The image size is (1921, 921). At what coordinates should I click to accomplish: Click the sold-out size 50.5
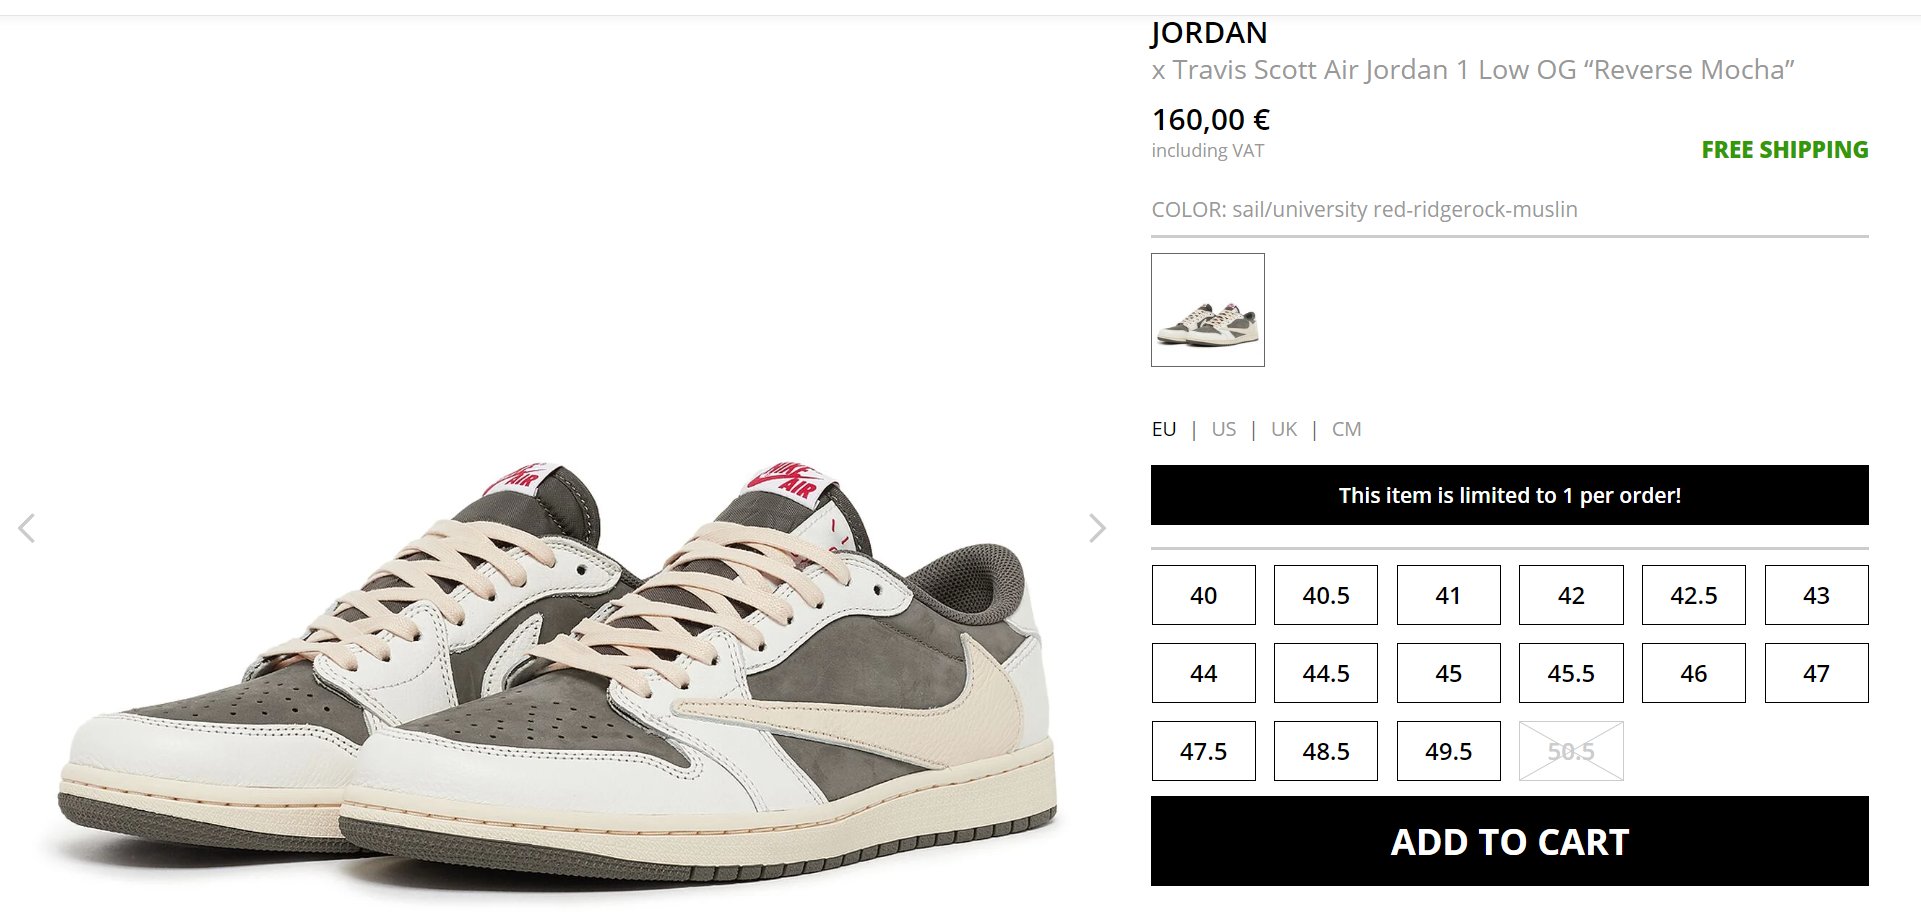point(1571,751)
